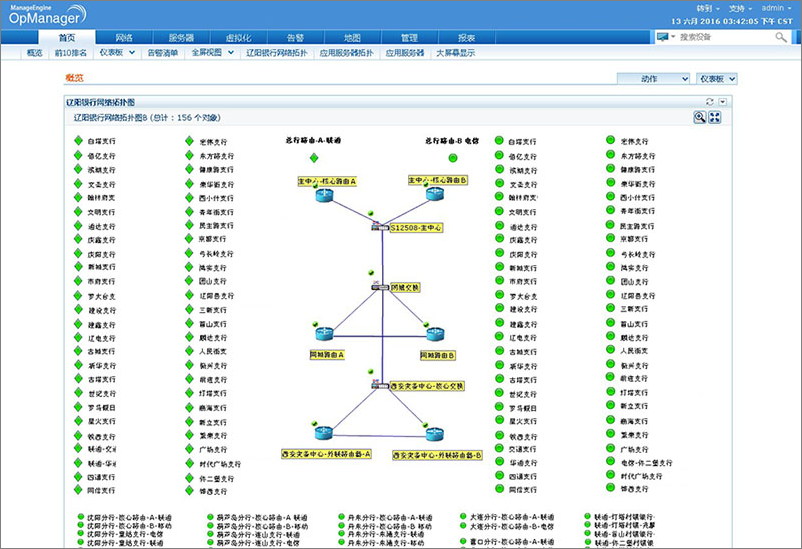This screenshot has height=549, width=802.
Task: Switch to the 虚拟化 tab
Action: click(238, 37)
